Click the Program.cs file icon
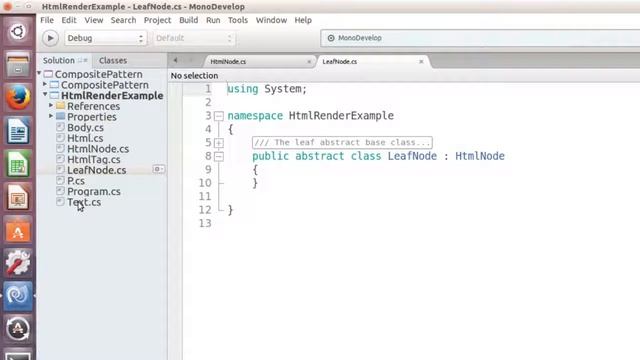Viewport: 640px width, 360px height. 60,191
